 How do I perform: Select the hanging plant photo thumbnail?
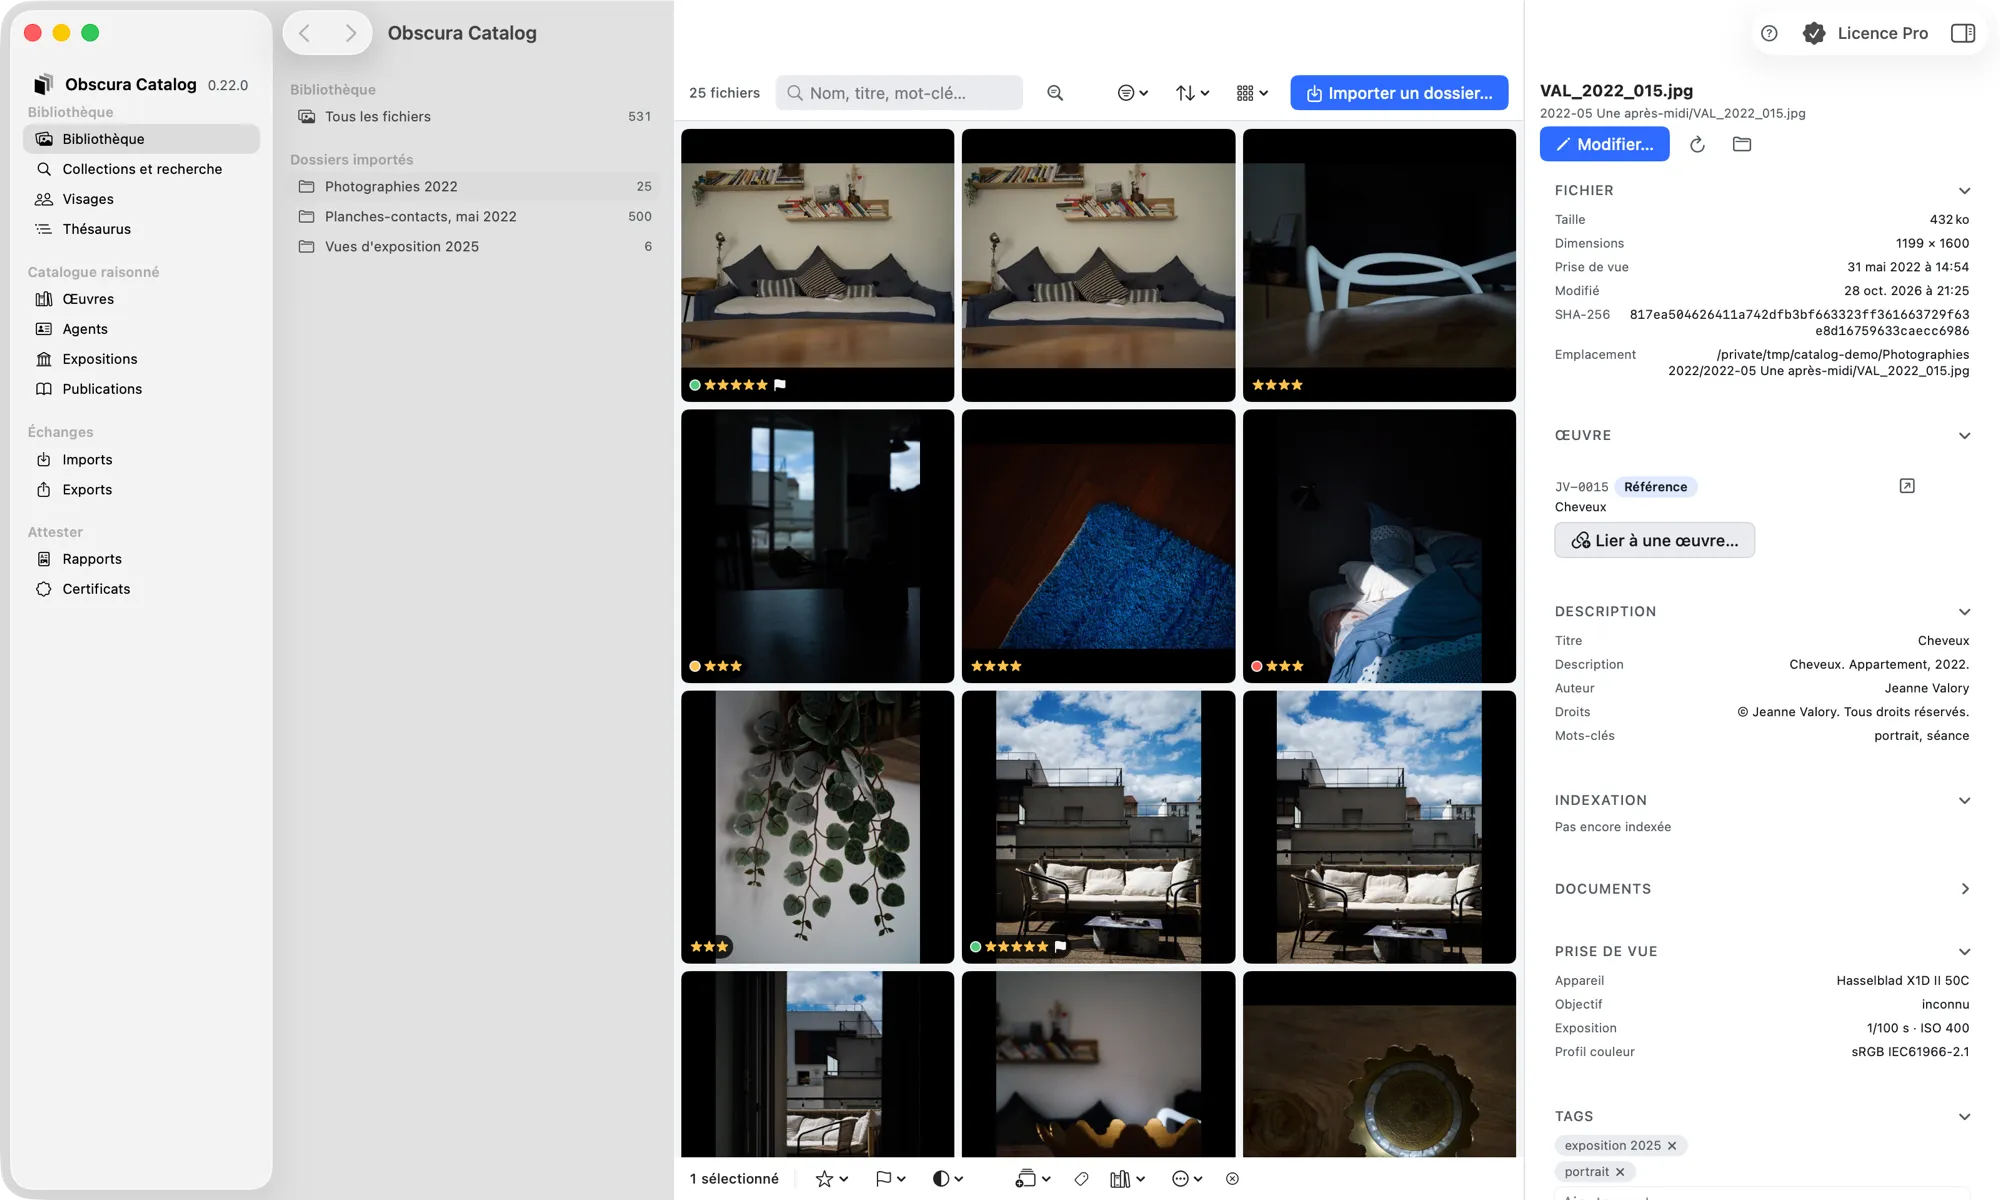(x=817, y=827)
